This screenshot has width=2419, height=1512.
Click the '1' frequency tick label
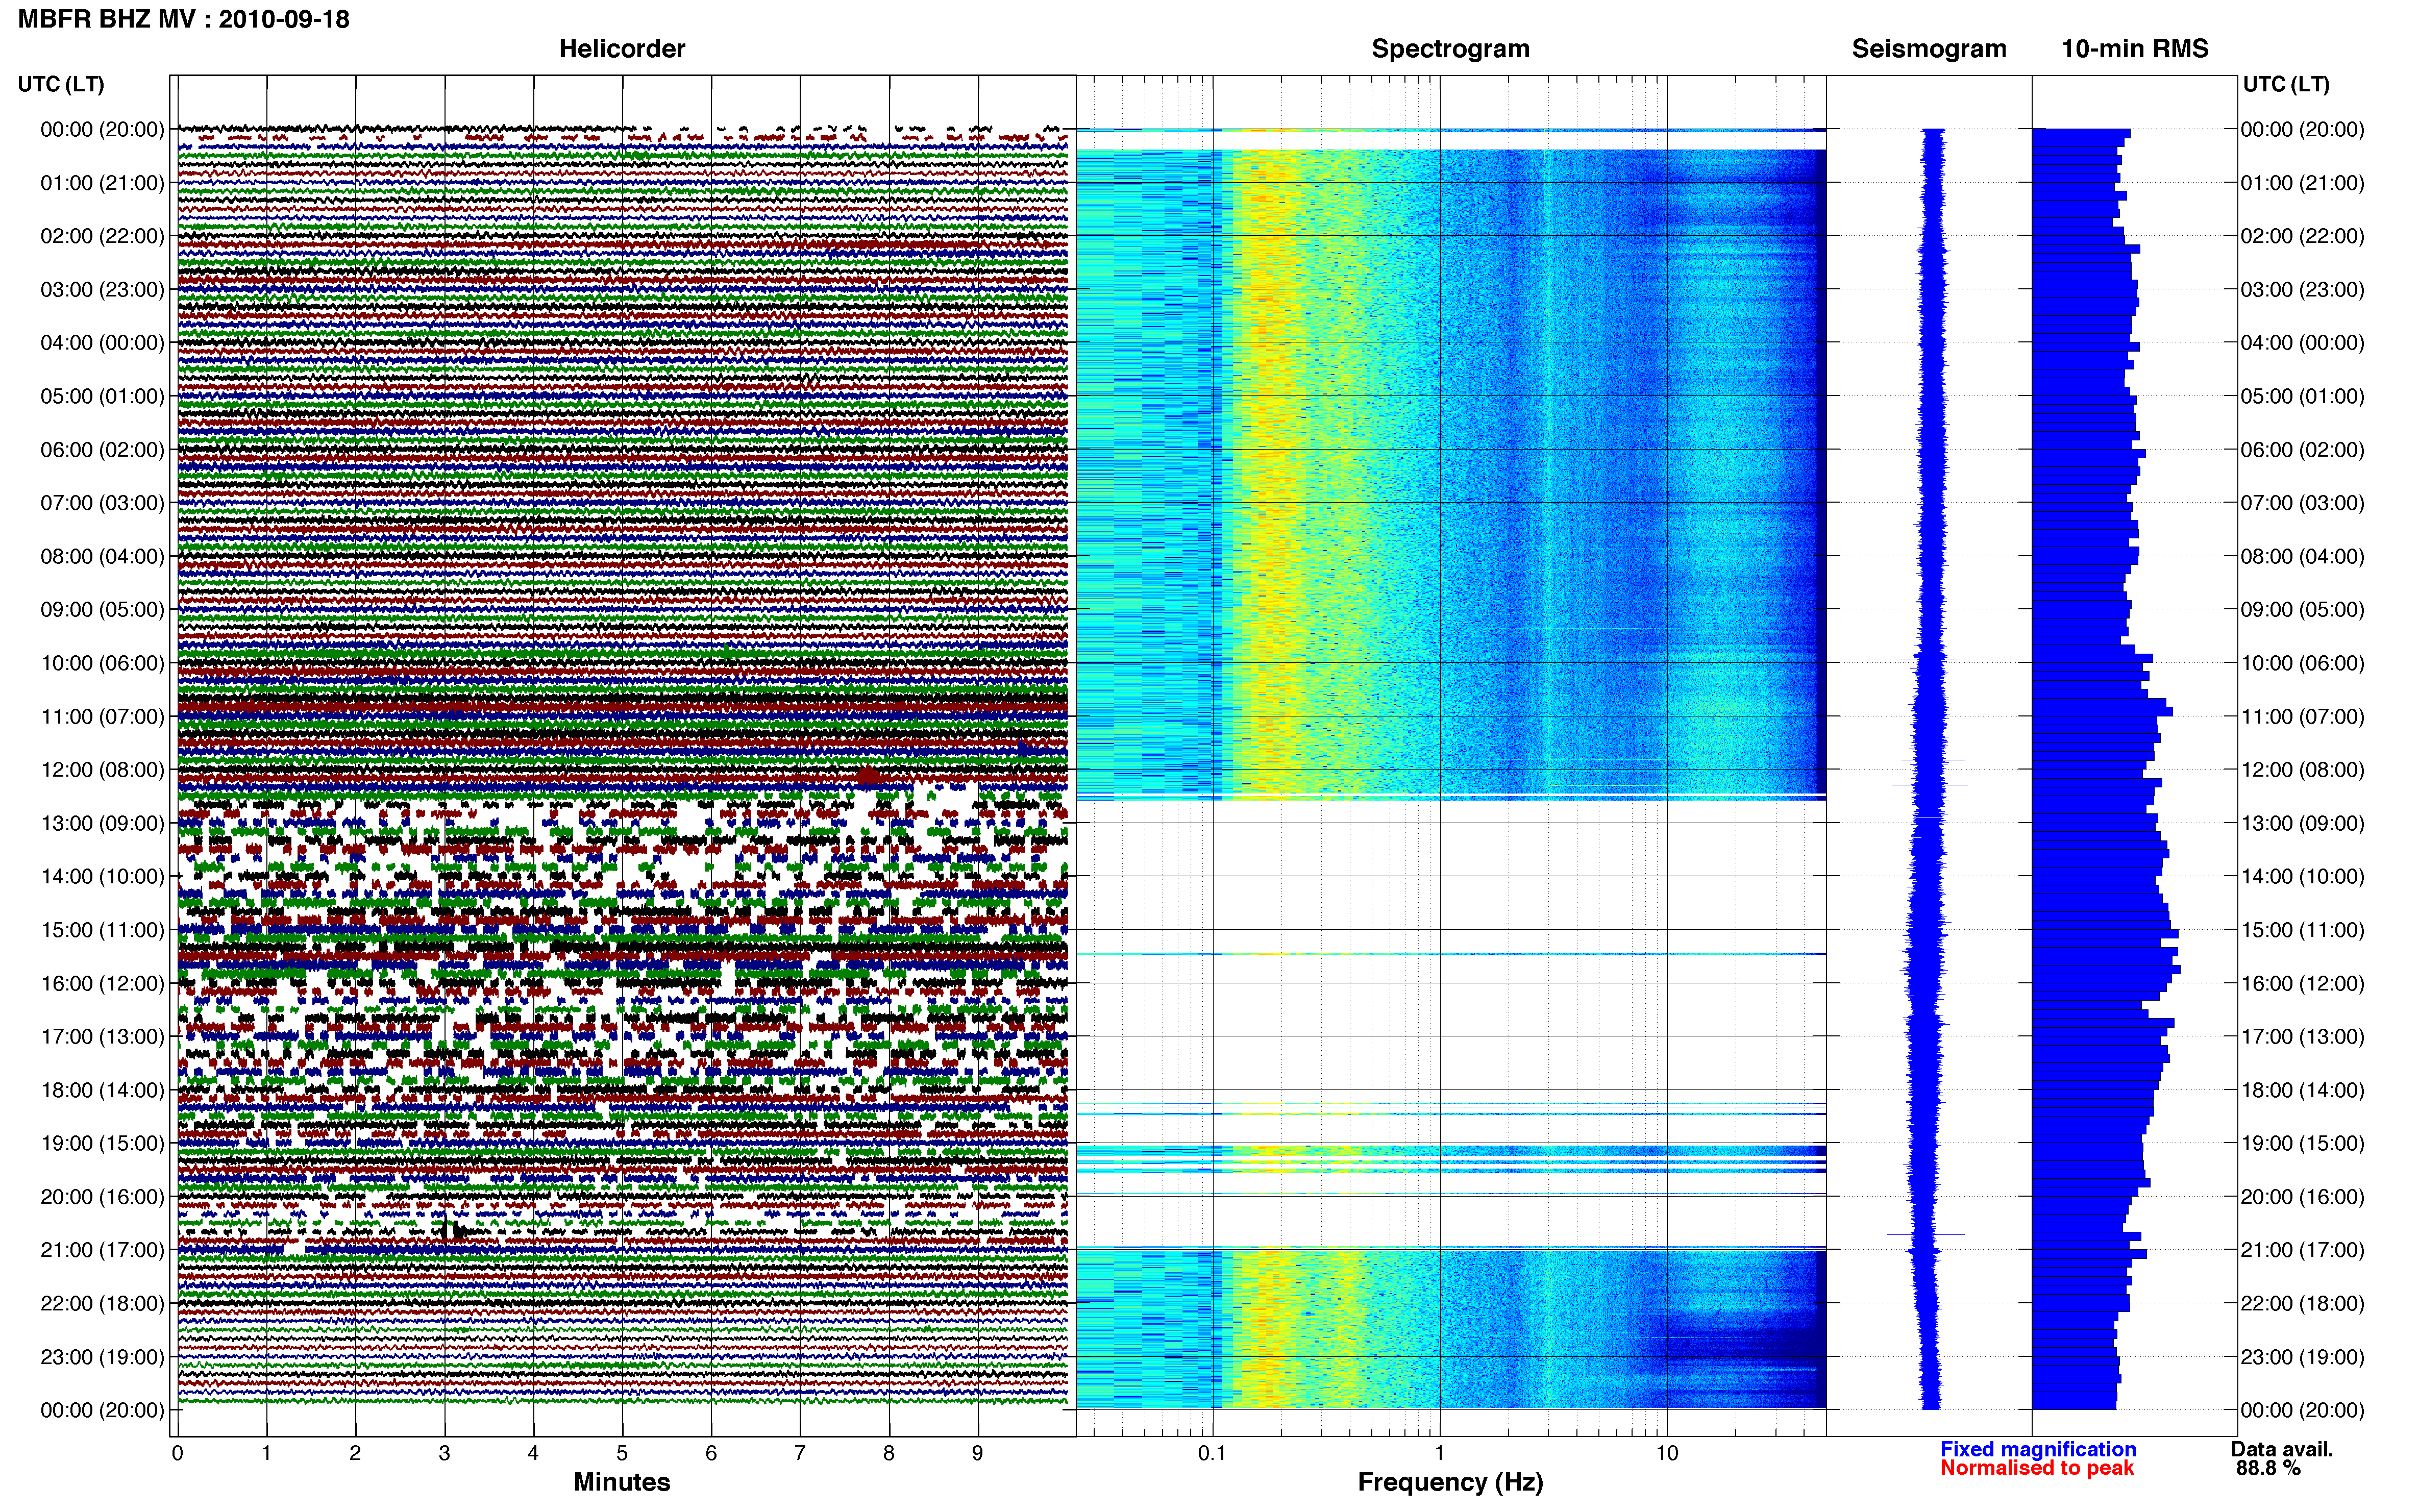(x=1439, y=1453)
